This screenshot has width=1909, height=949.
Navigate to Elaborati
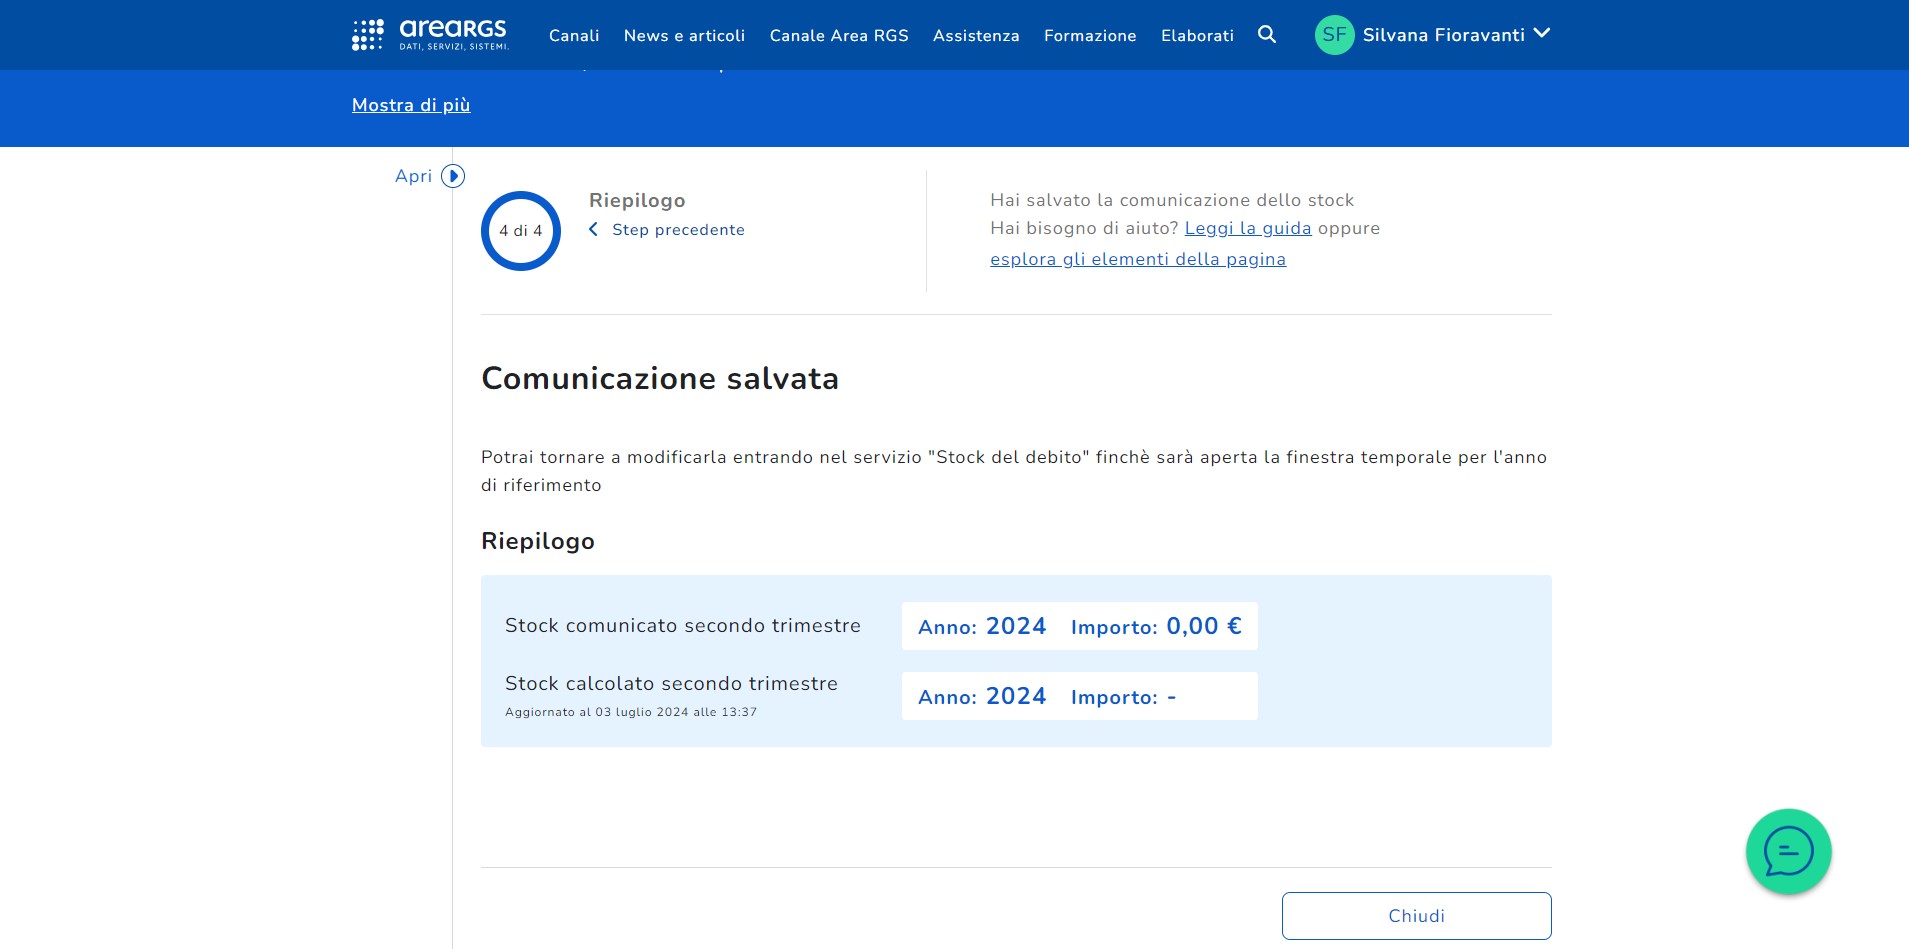(x=1197, y=36)
